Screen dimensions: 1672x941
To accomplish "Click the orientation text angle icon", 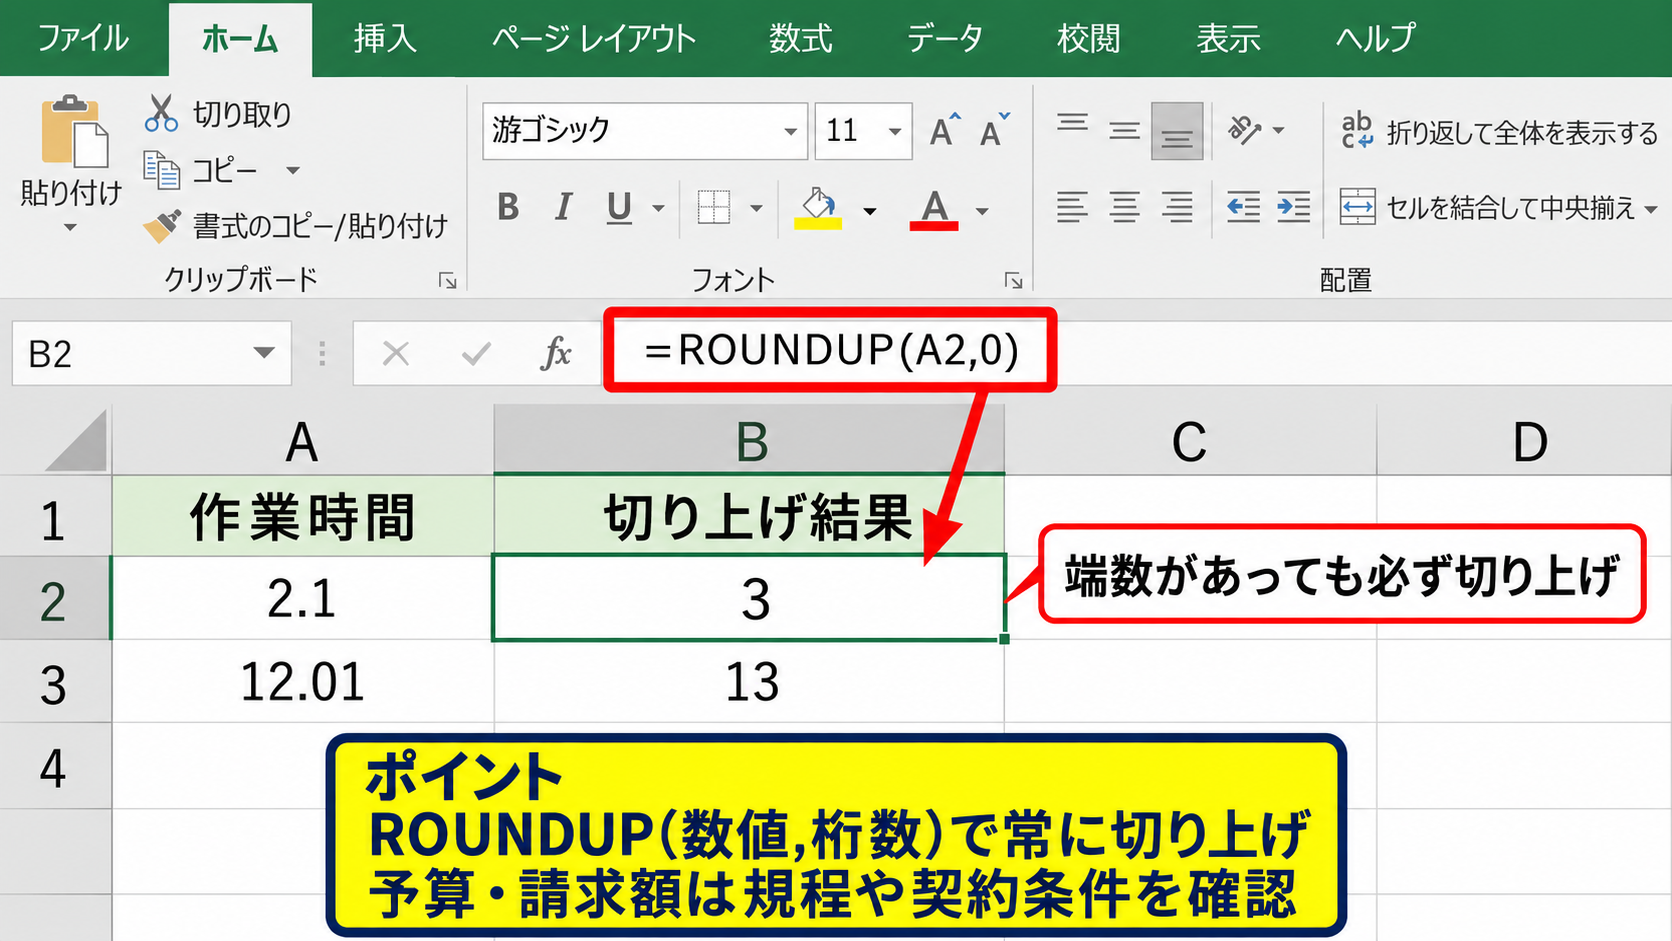I will [x=1244, y=130].
